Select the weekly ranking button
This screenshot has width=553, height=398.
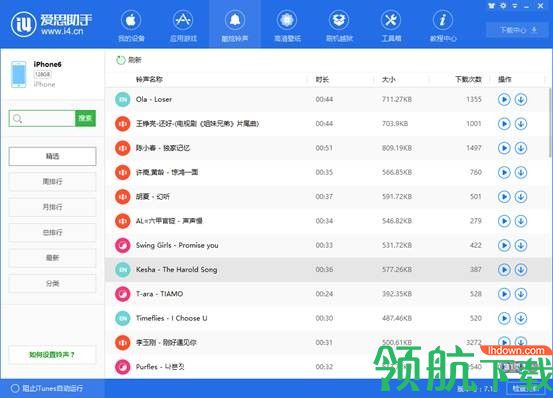52,182
